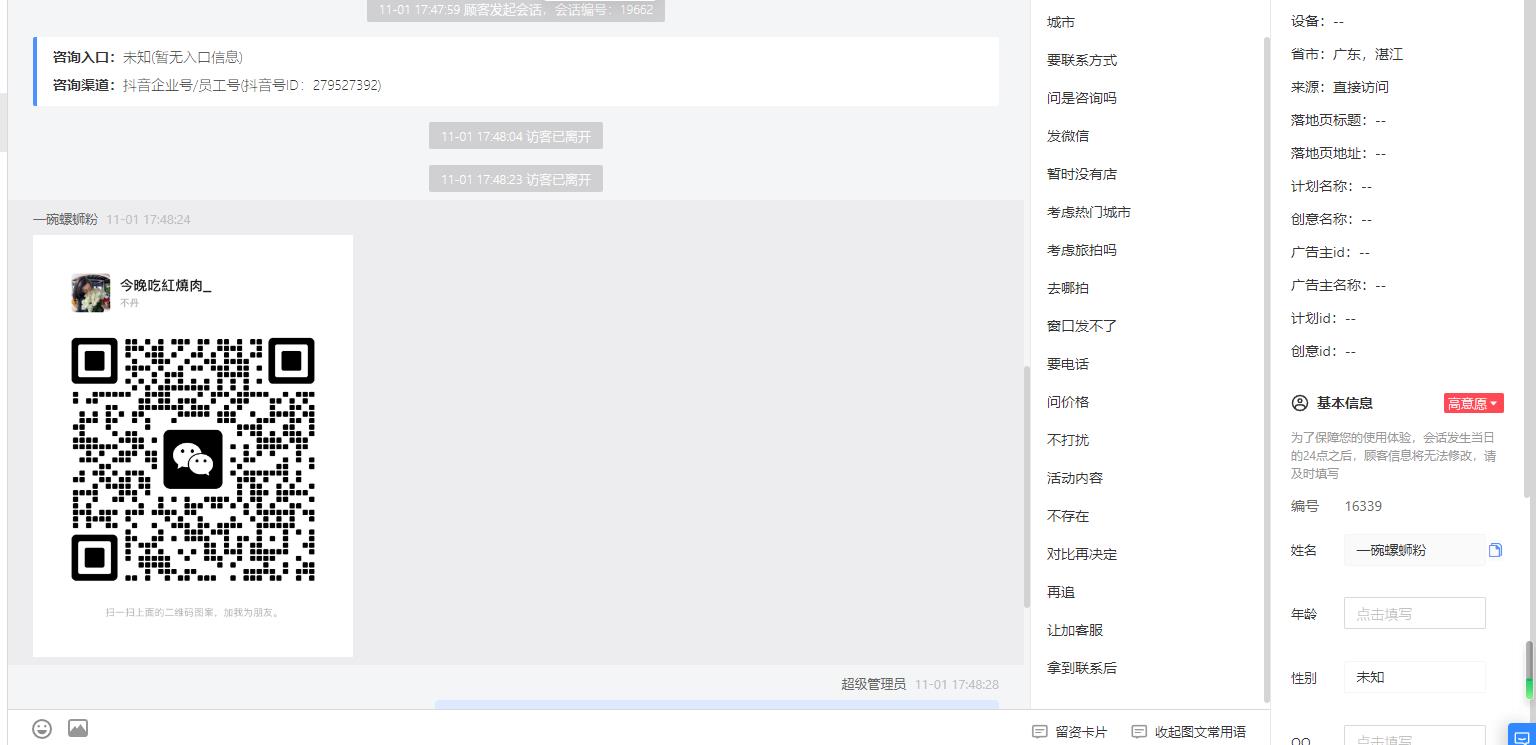
Task: Select quick phrase 再追
Action: (1061, 592)
